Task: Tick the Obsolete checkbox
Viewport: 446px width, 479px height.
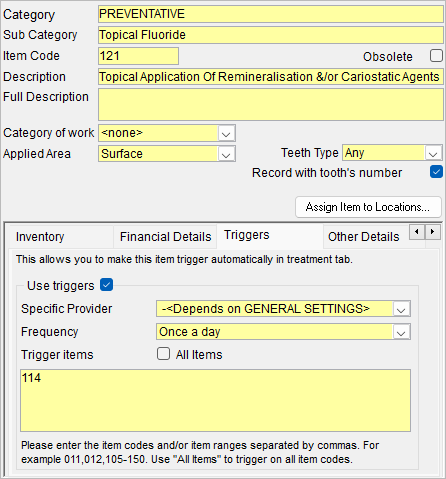Action: coord(436,56)
